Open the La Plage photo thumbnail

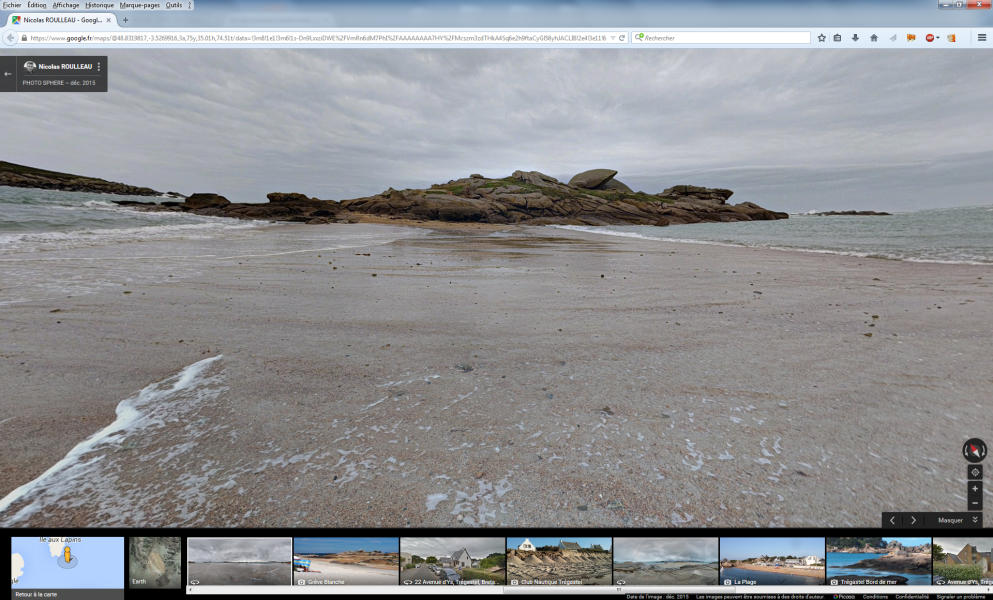[772, 562]
